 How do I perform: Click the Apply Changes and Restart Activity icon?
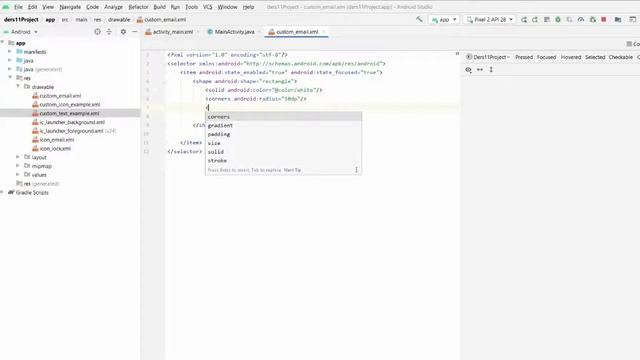pos(535,20)
